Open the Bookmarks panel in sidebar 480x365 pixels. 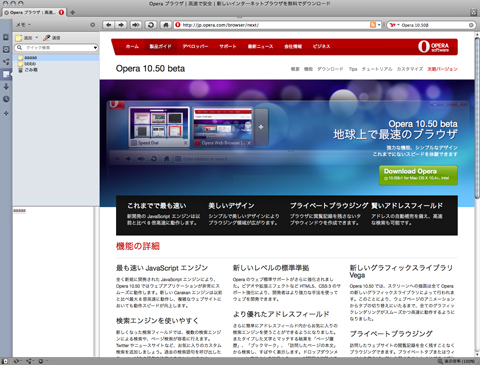click(x=6, y=37)
